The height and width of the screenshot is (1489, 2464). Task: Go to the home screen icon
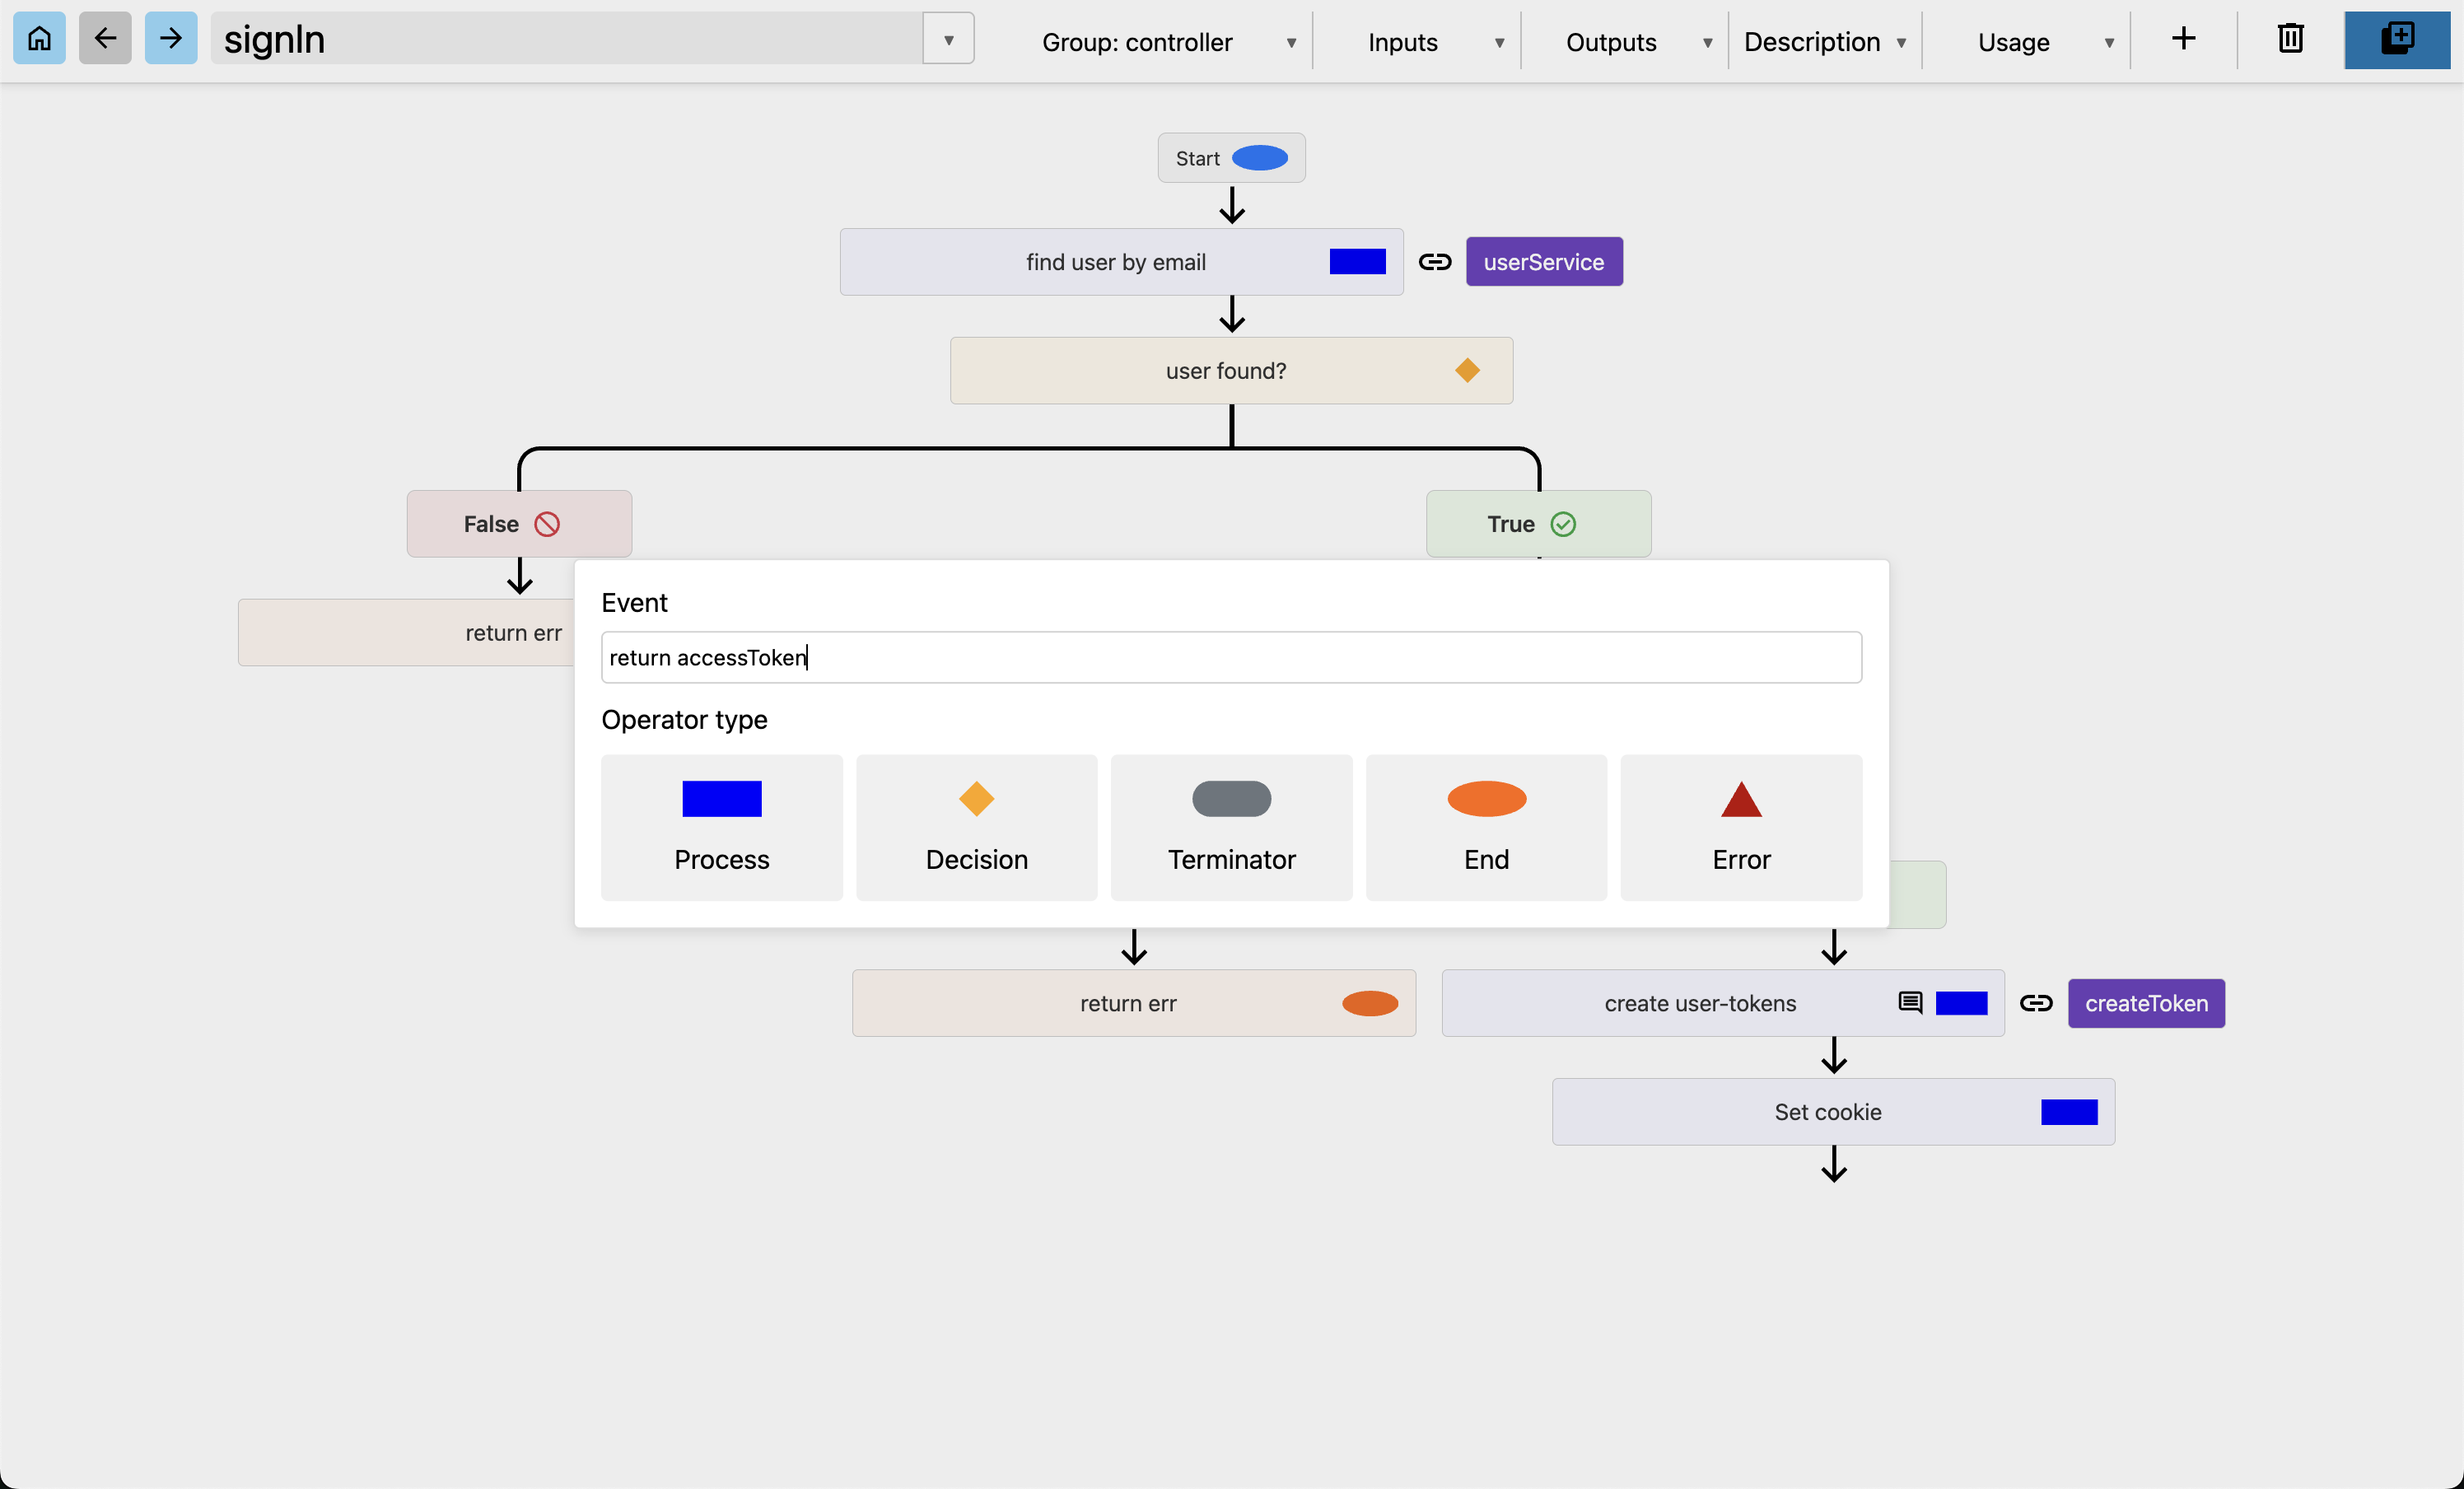[x=39, y=39]
